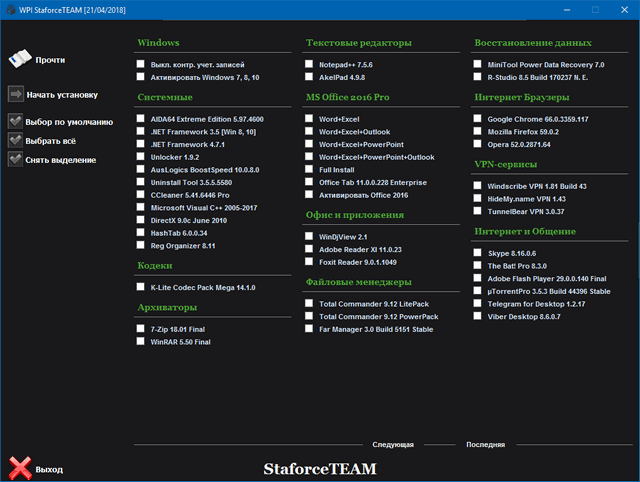Click the Начать установку arrow icon
Image resolution: width=640 pixels, height=482 pixels.
[16, 95]
